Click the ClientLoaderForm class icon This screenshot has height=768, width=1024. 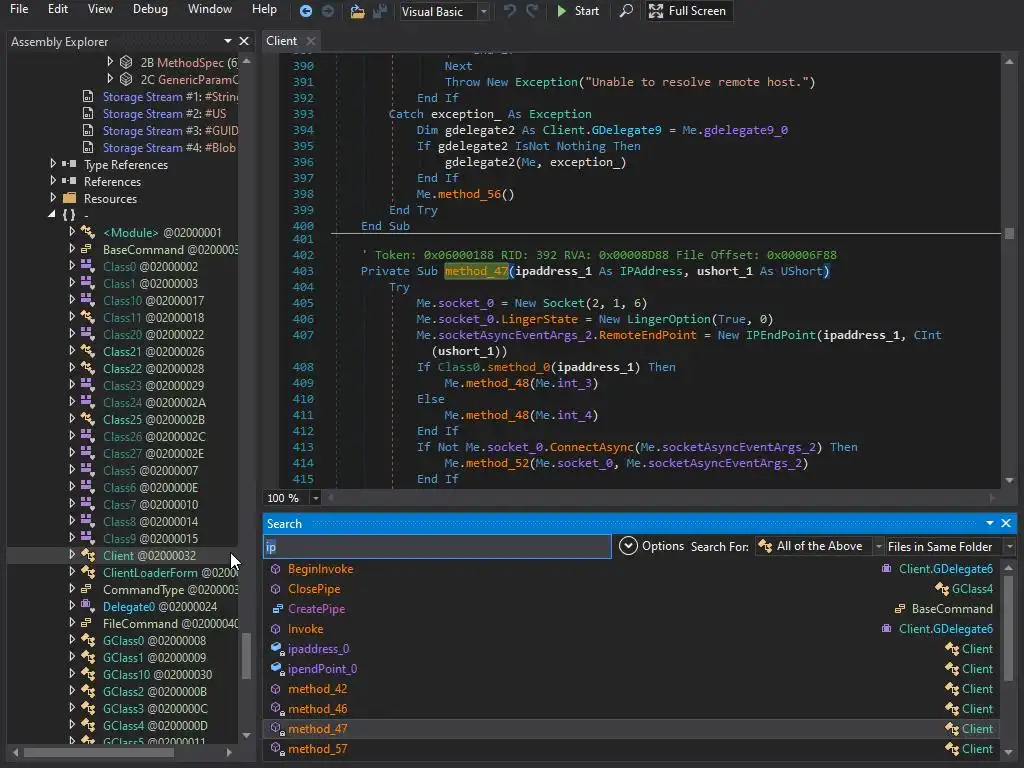(x=87, y=573)
